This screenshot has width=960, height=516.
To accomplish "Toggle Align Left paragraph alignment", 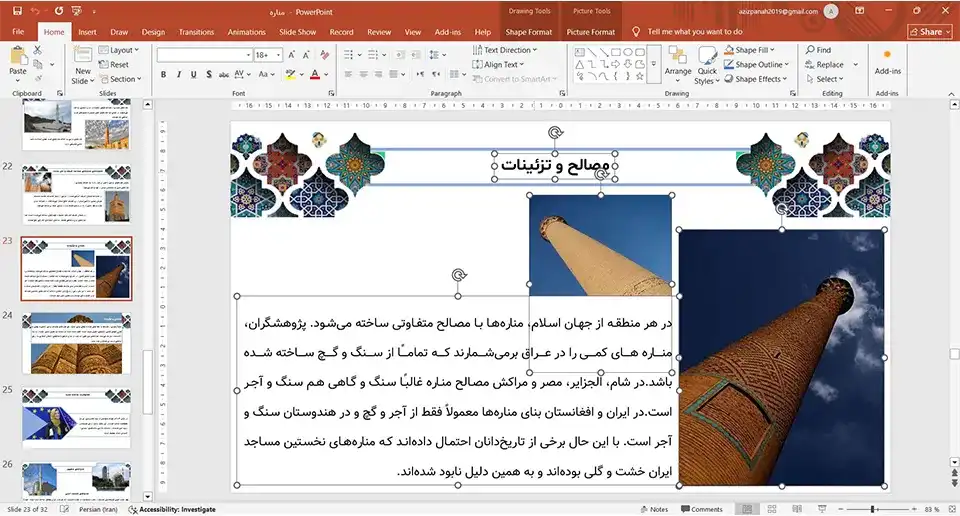I will 348,74.
